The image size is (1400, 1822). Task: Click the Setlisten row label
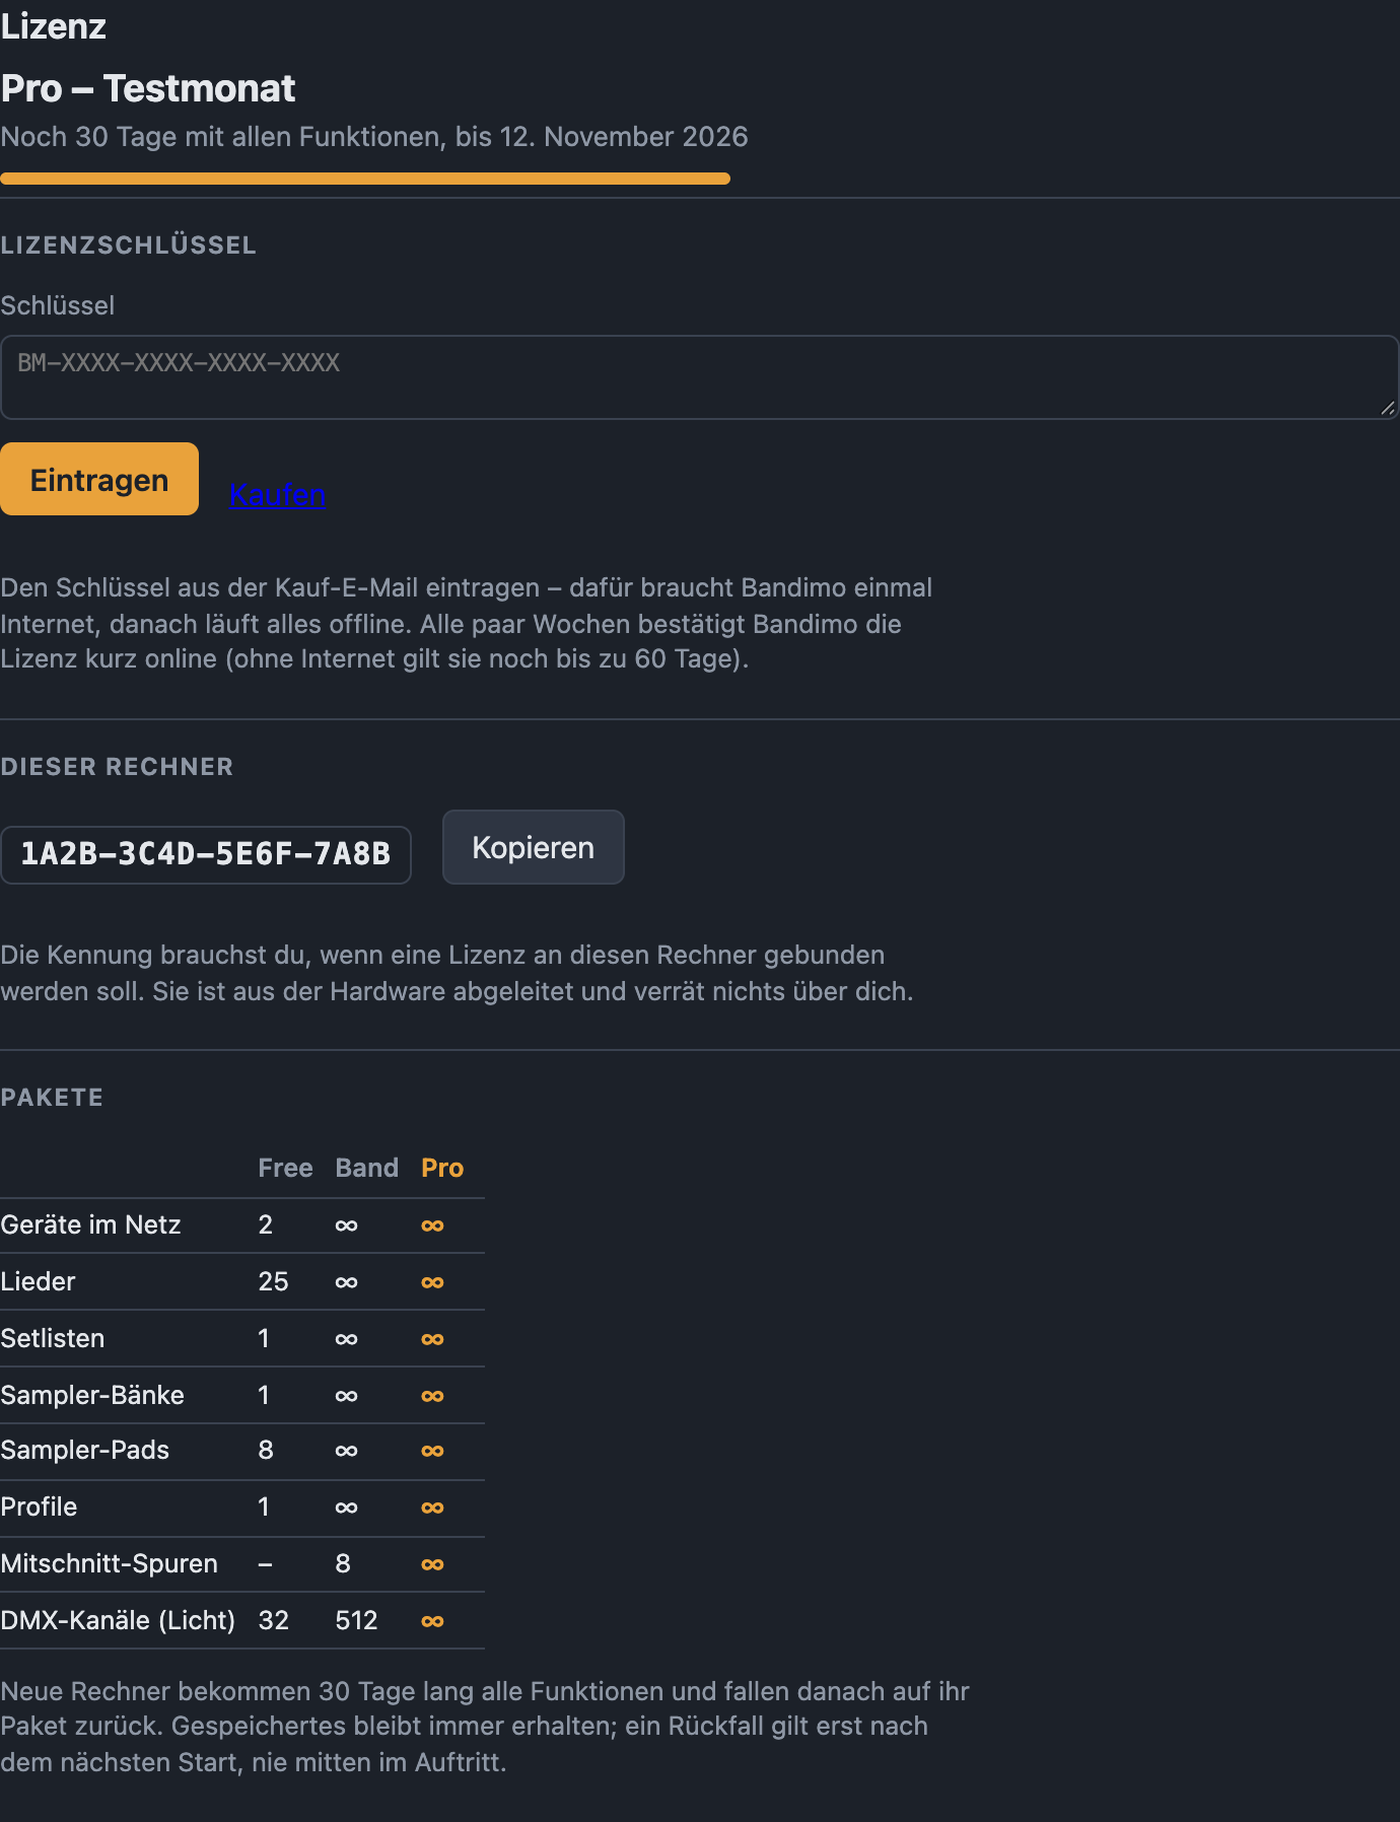coord(52,1338)
